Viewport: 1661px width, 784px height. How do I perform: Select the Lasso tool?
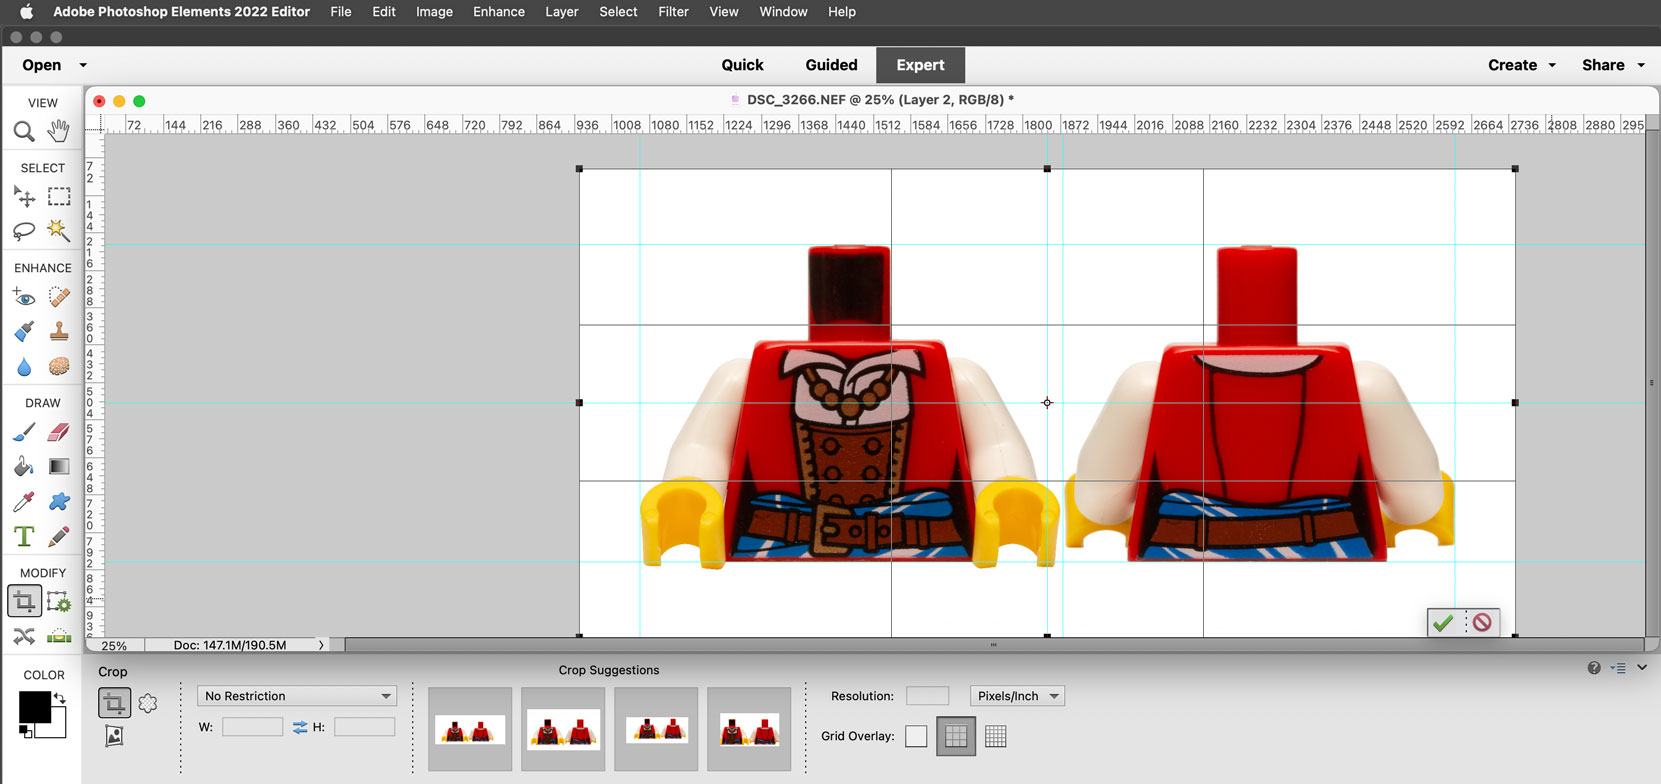(24, 231)
